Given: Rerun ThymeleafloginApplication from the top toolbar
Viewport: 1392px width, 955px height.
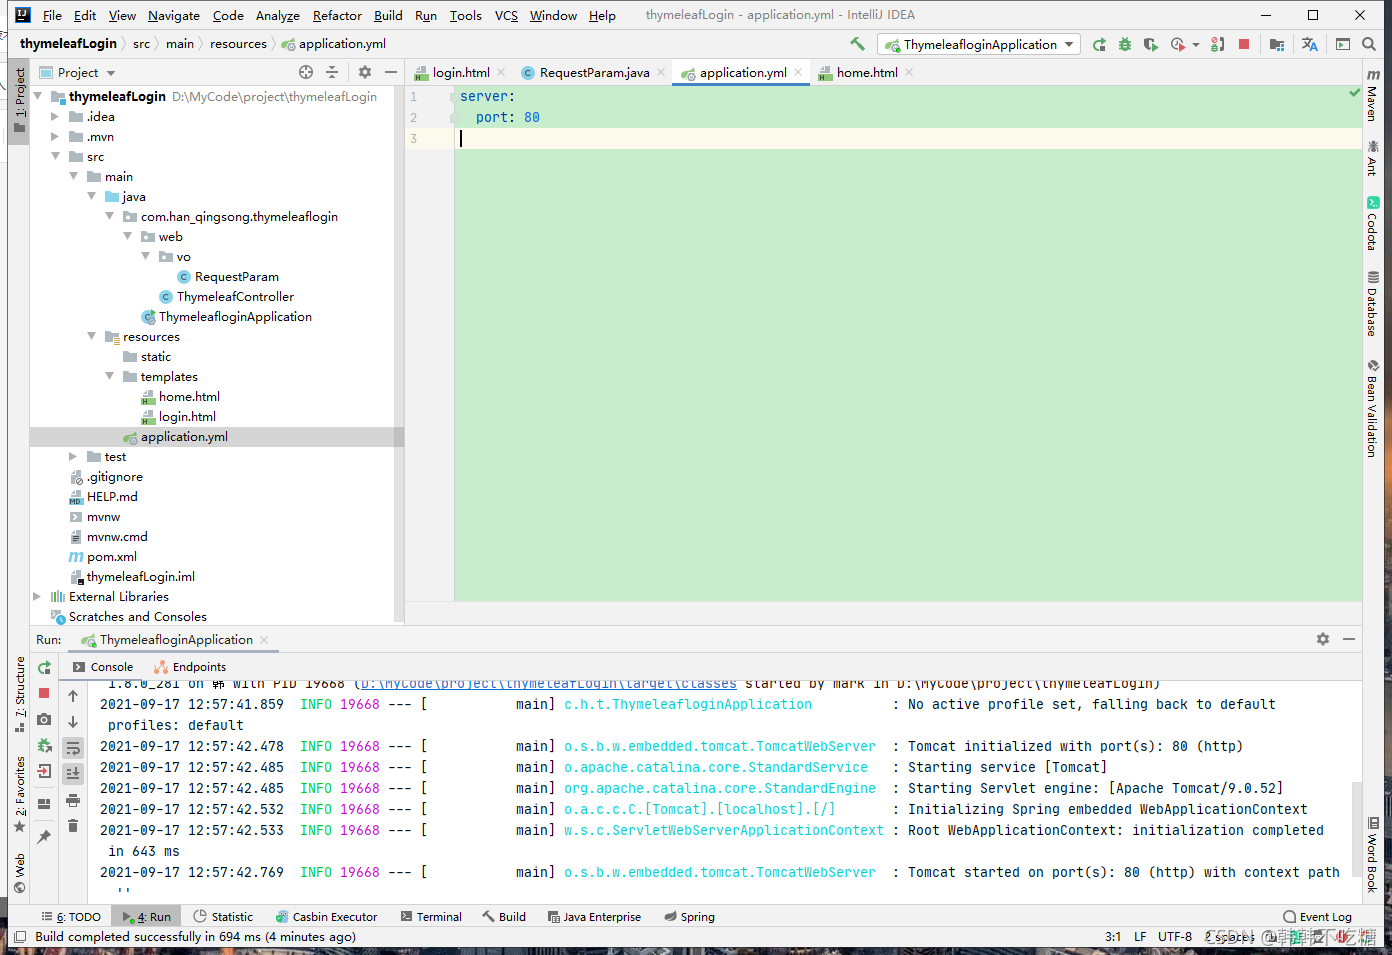Looking at the screenshot, I should click(x=1099, y=44).
